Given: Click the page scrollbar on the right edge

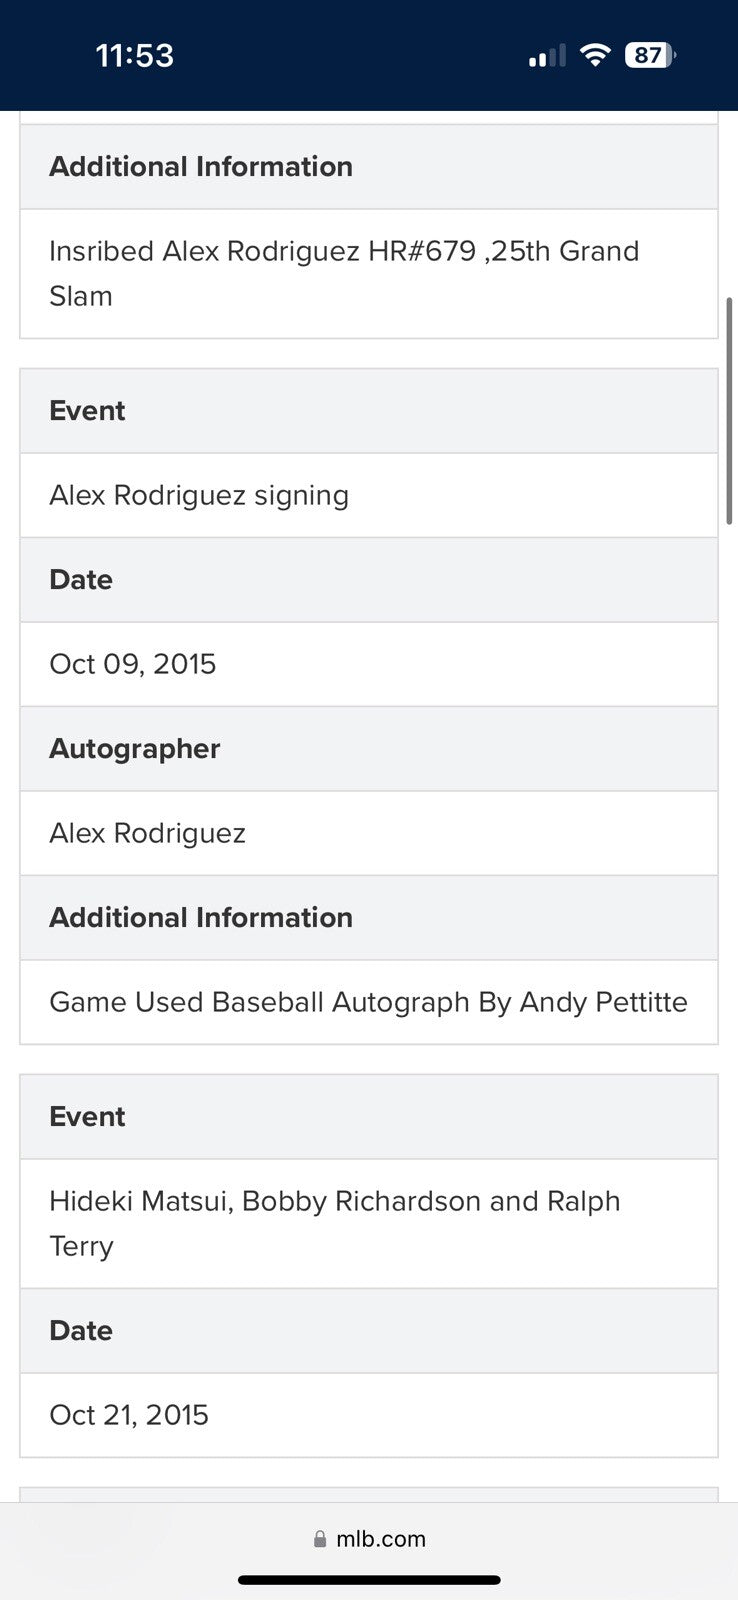Looking at the screenshot, I should point(729,410).
